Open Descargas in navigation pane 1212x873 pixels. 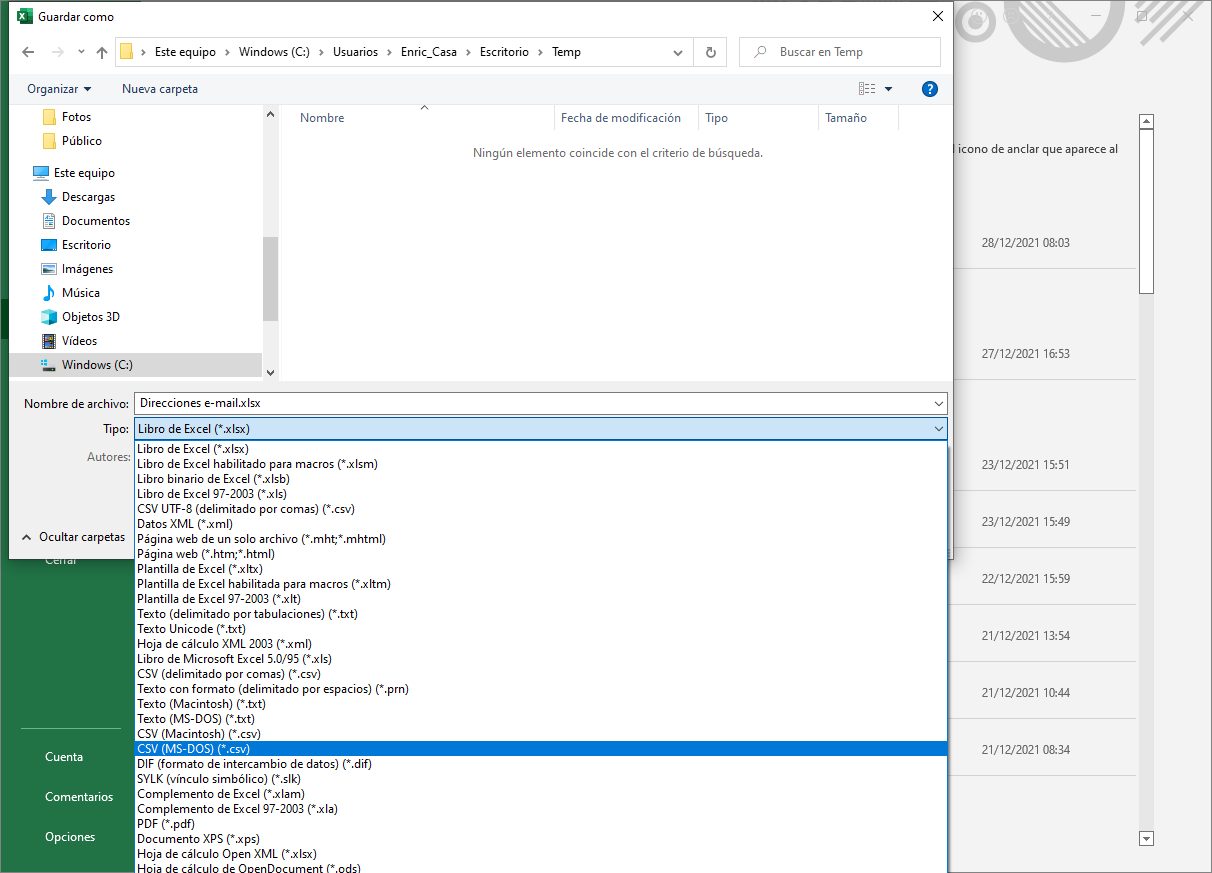pos(88,197)
